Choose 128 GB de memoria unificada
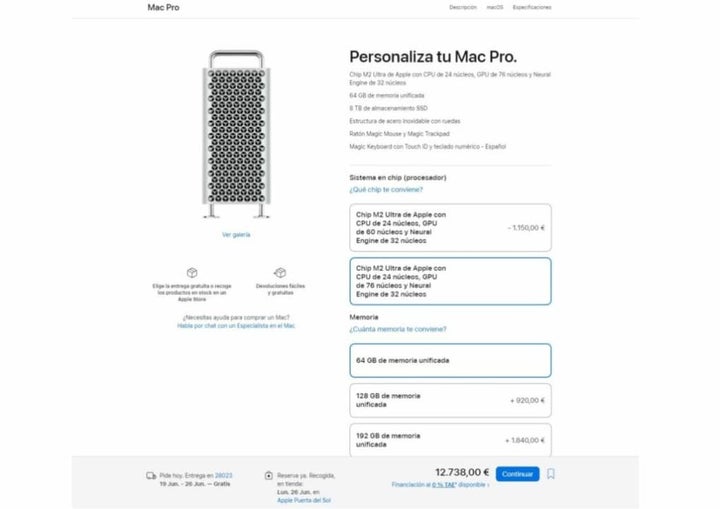720x509 pixels. 450,399
